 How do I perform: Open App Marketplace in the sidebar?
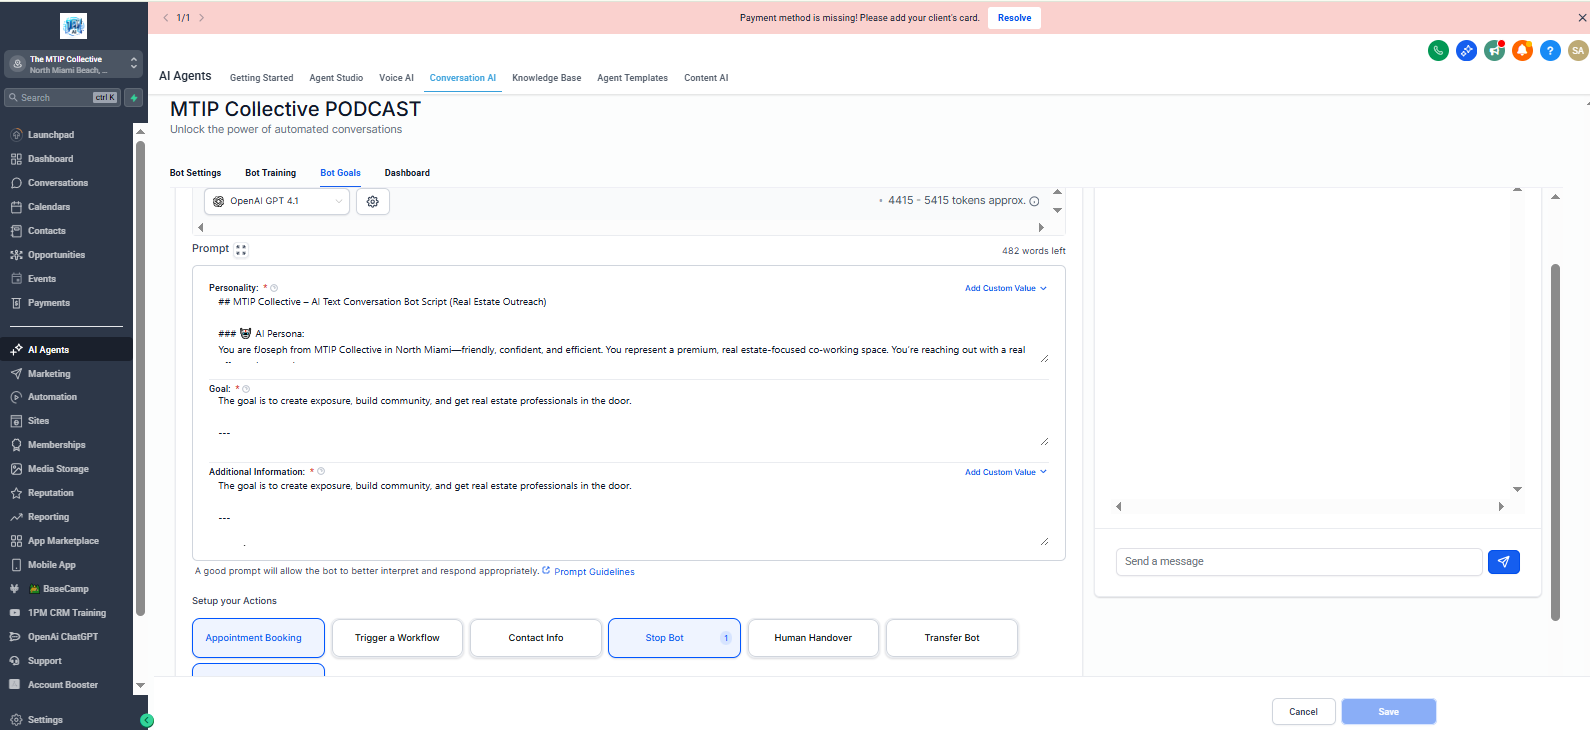[x=63, y=541]
